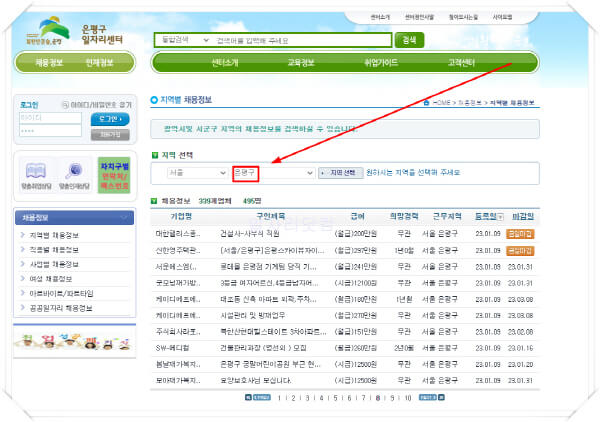Open the 시설관리 및 방재업무 job posting

[x=253, y=316]
